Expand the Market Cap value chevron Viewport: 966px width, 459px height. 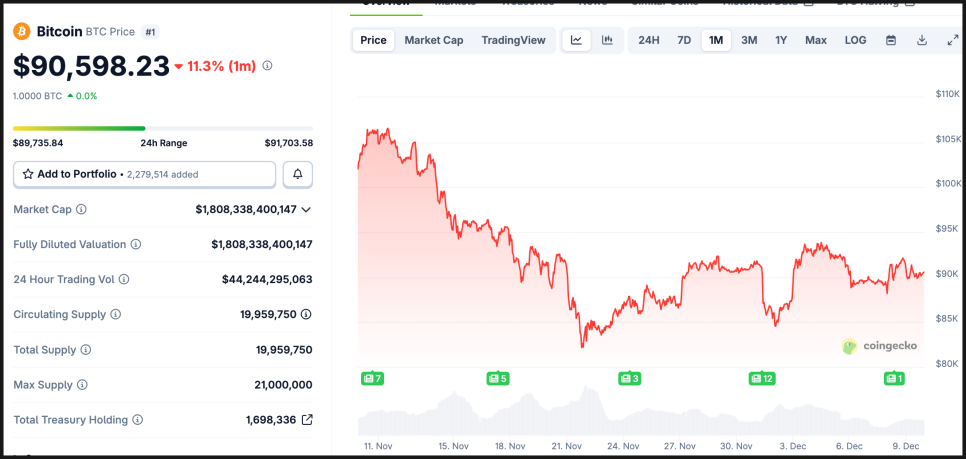306,210
